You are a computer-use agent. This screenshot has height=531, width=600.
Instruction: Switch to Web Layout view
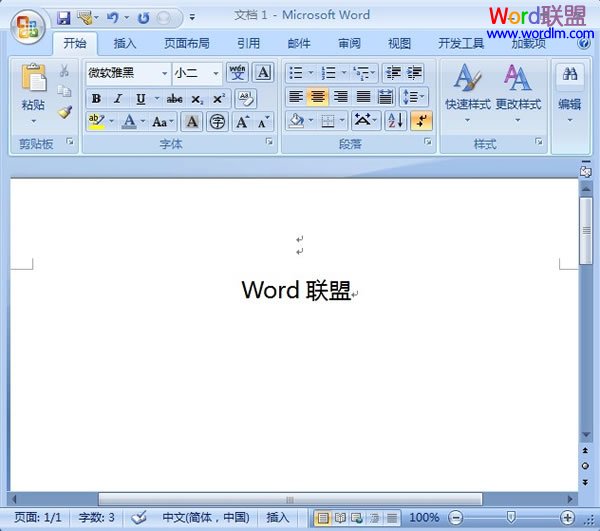[x=357, y=518]
